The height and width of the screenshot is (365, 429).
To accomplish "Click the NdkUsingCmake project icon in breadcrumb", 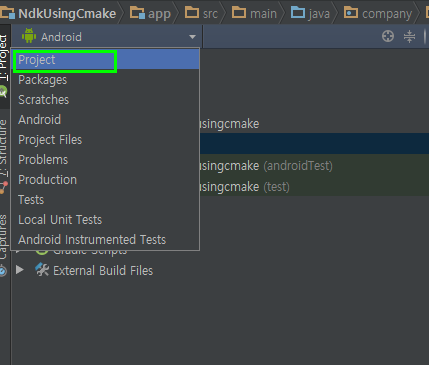I will point(7,13).
